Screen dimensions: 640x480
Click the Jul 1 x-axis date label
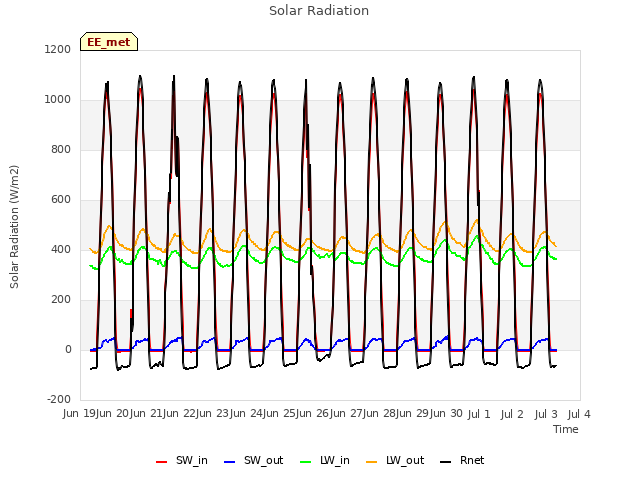[x=479, y=414]
